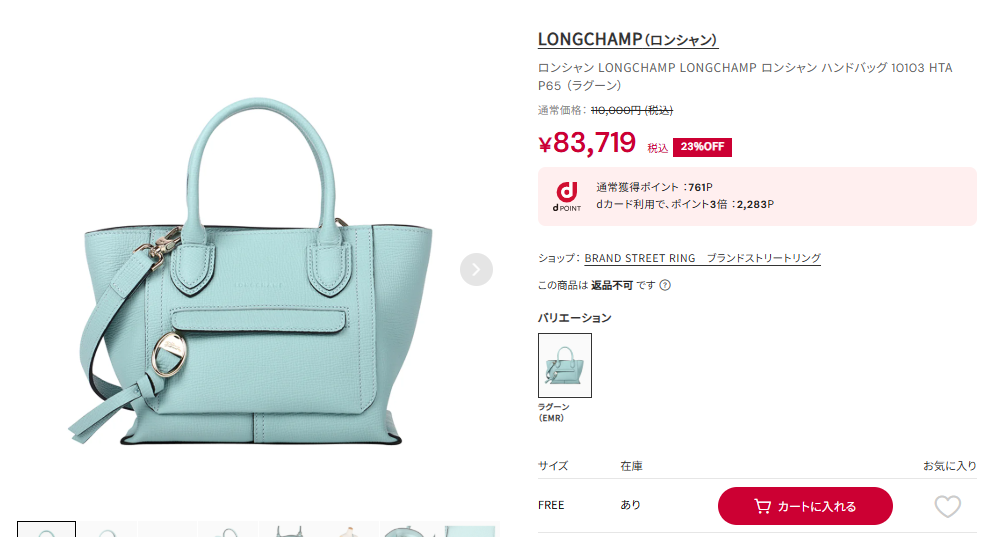
Task: Click the d POINT logo
Action: pos(567,197)
